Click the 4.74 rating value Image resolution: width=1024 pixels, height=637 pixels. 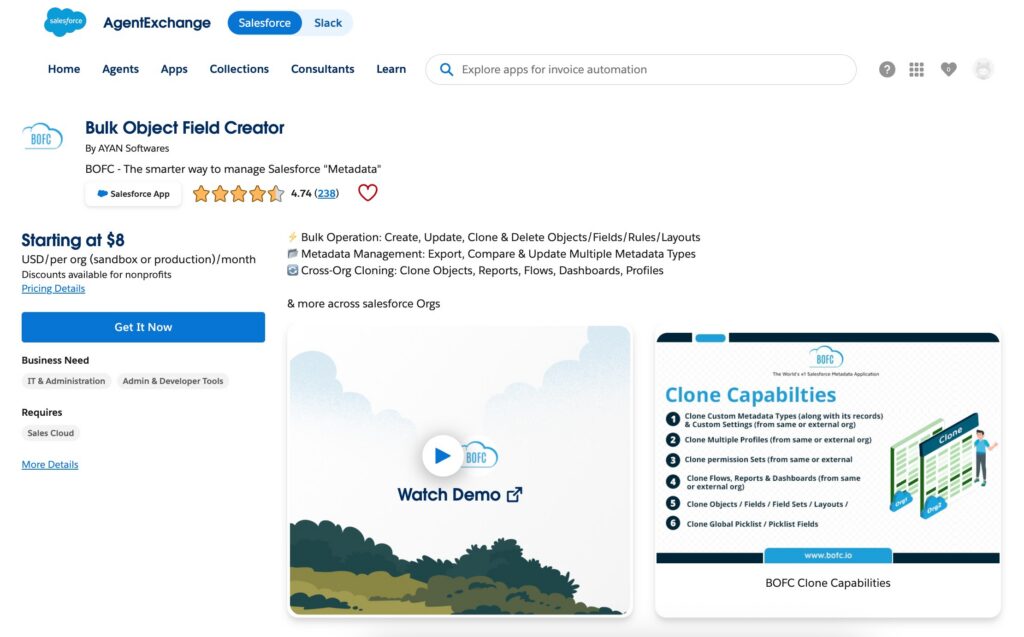click(x=301, y=193)
